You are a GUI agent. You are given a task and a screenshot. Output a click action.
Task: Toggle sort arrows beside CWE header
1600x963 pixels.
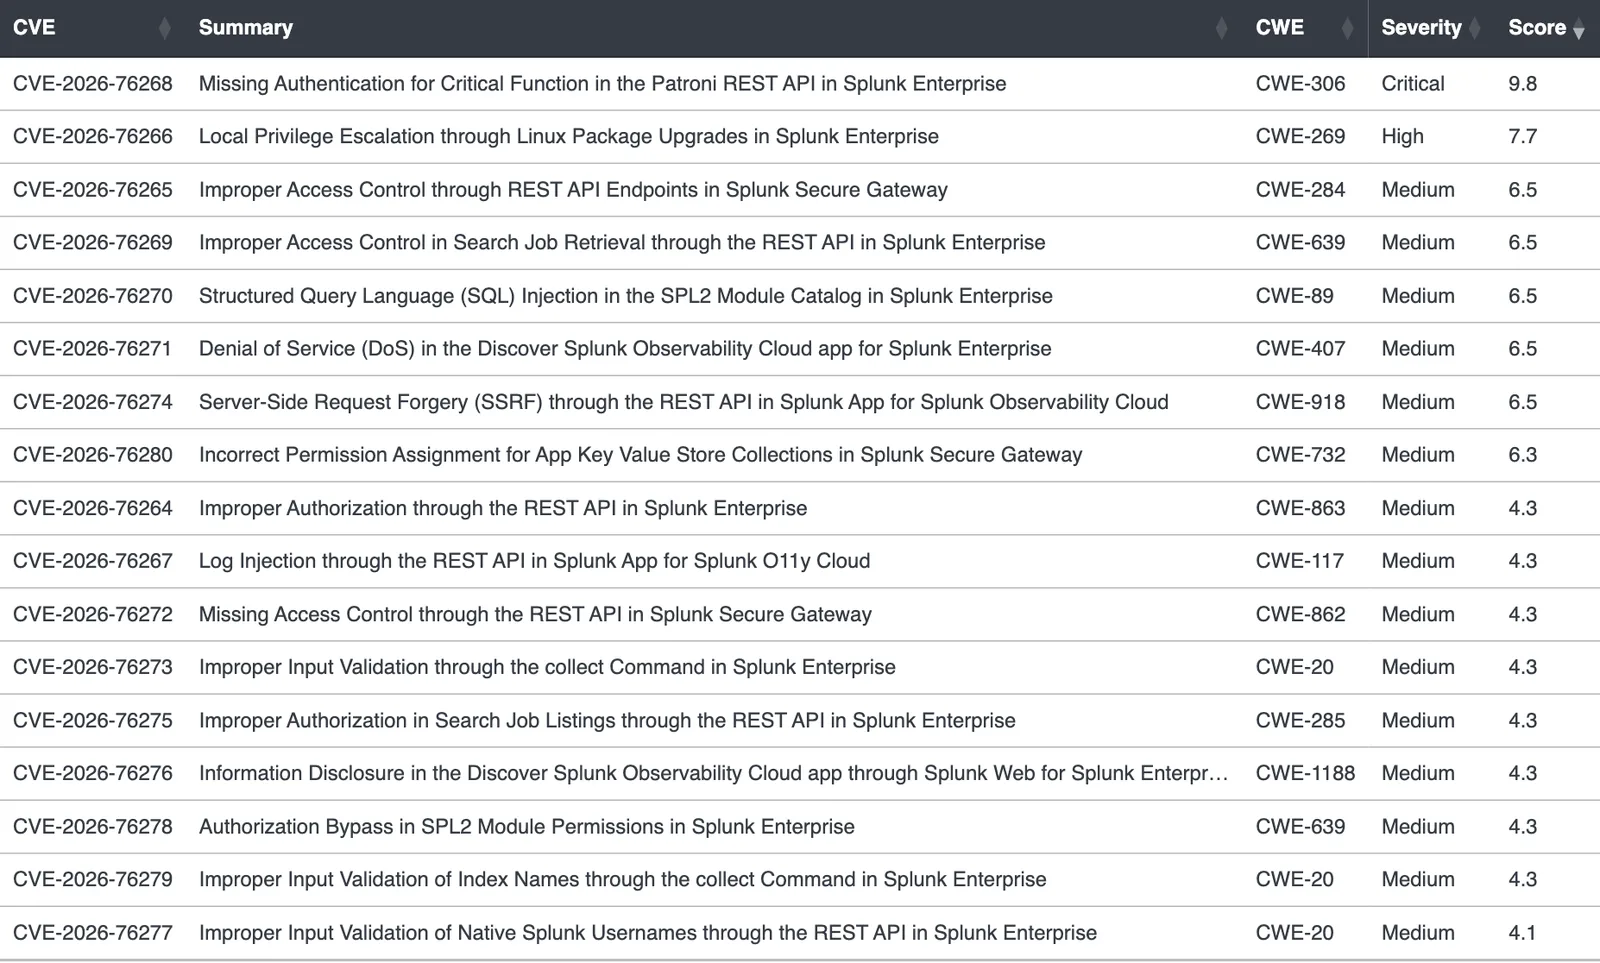click(1347, 29)
